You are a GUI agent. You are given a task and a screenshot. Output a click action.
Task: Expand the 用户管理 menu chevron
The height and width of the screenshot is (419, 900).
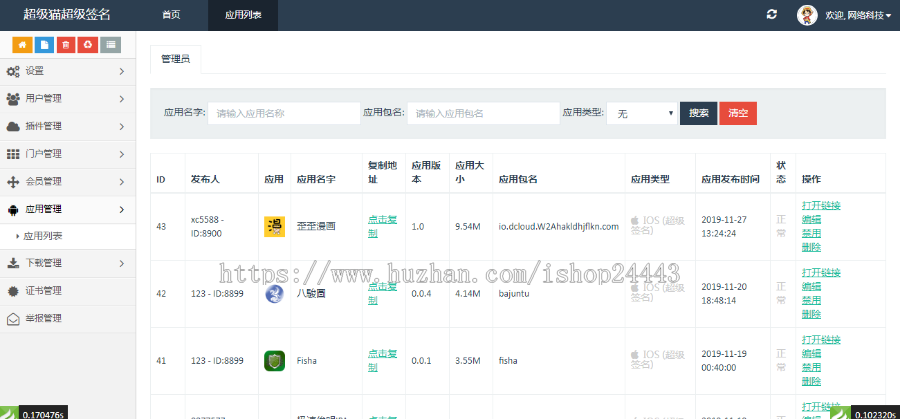pyautogui.click(x=122, y=99)
